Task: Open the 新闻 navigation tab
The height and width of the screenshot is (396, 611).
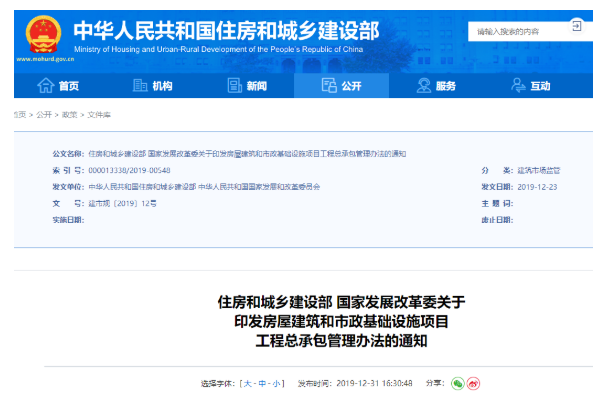Action: click(x=247, y=85)
